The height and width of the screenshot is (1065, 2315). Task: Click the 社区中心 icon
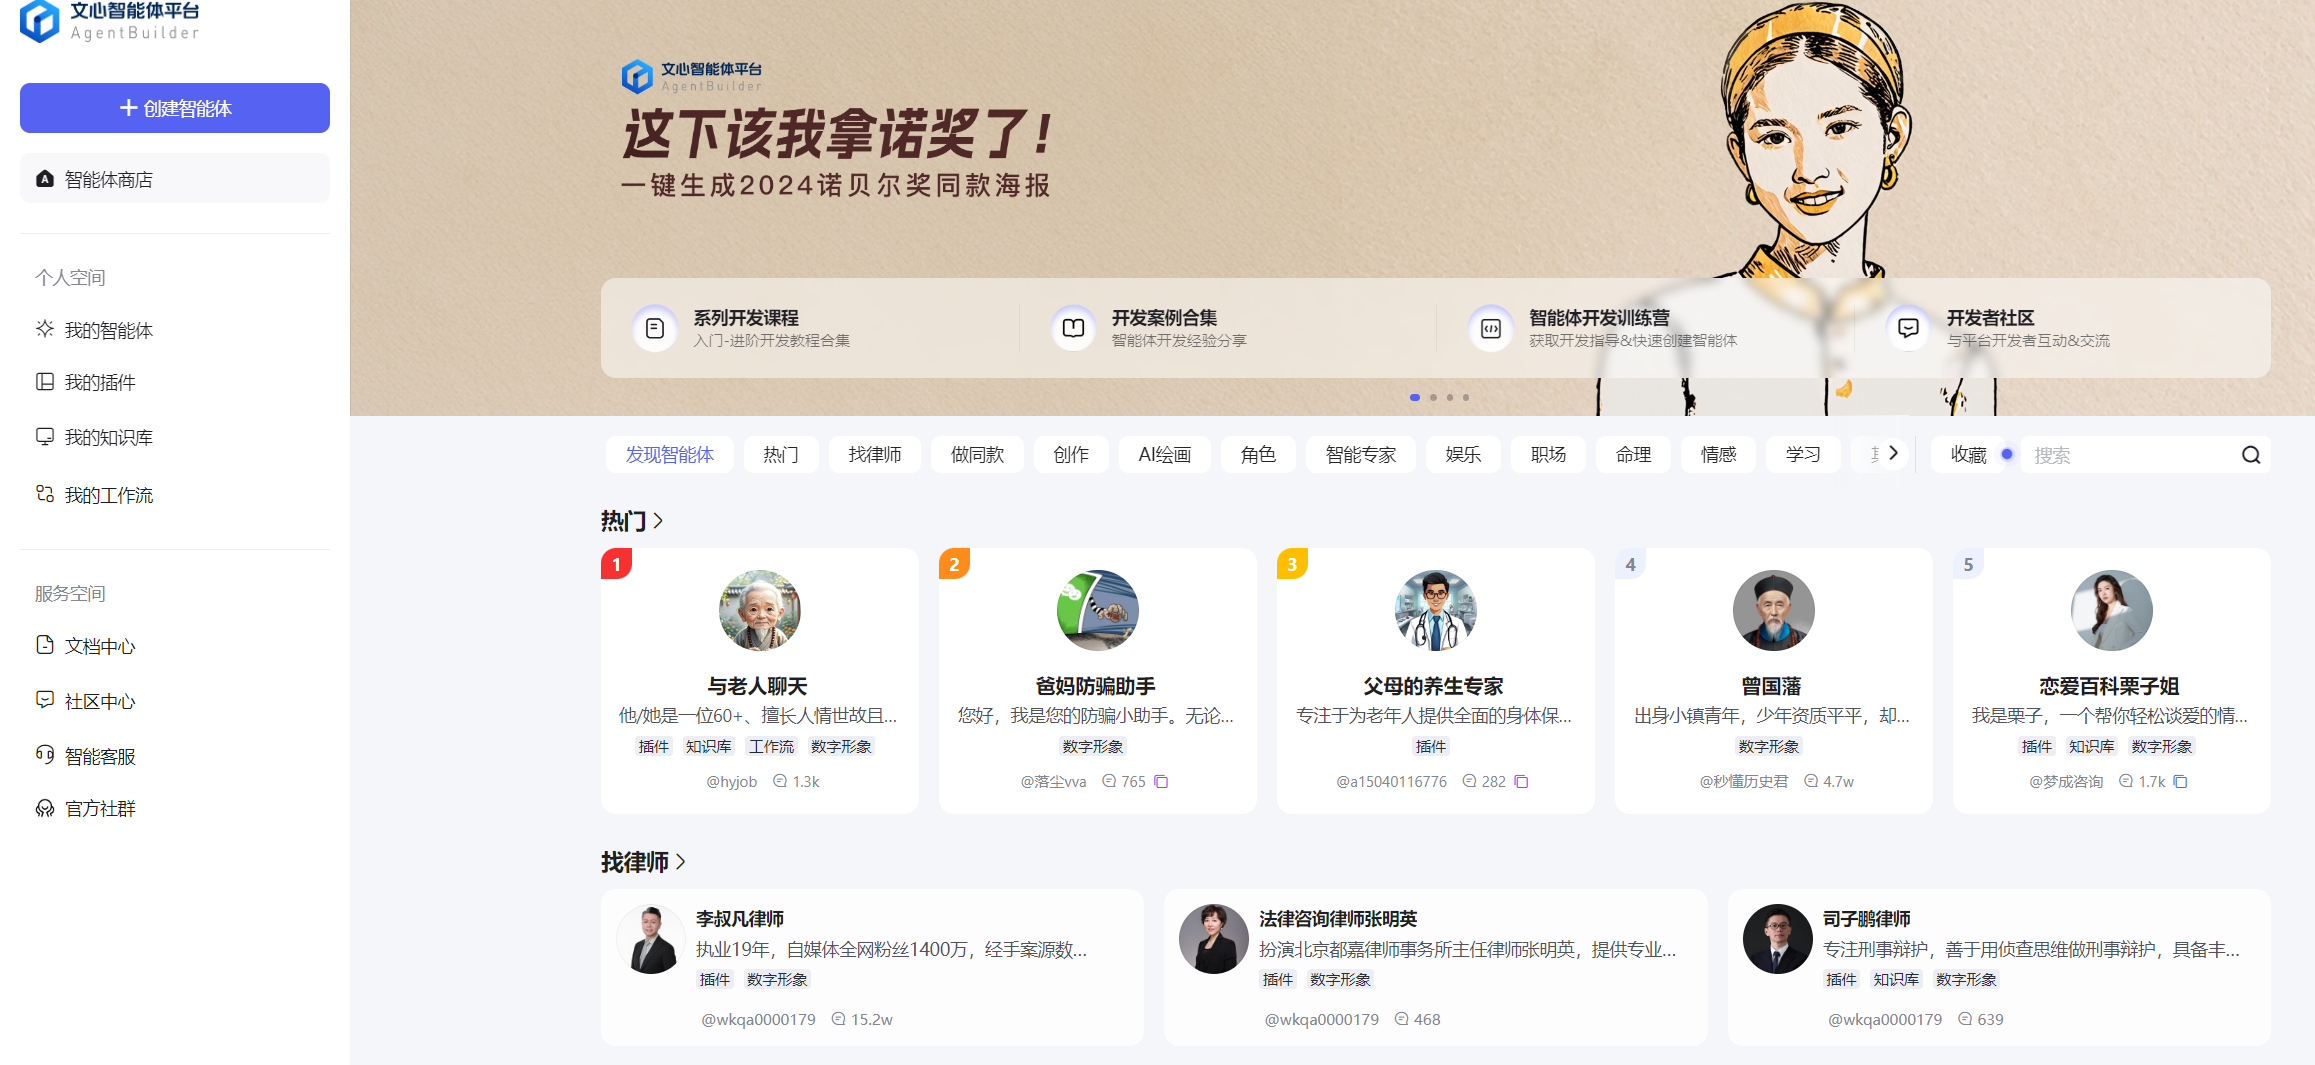click(45, 700)
